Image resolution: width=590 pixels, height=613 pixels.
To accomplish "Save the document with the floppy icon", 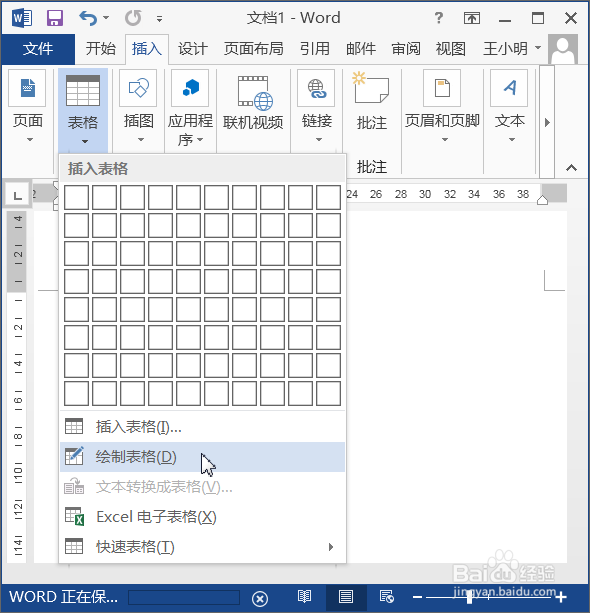I will (x=55, y=18).
